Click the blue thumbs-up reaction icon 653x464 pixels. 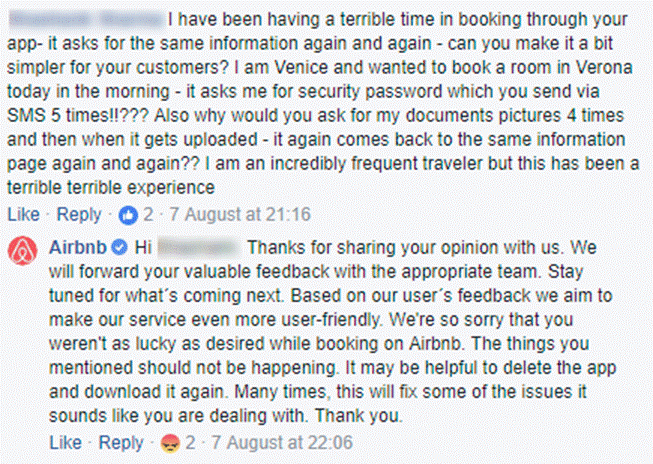(x=127, y=215)
